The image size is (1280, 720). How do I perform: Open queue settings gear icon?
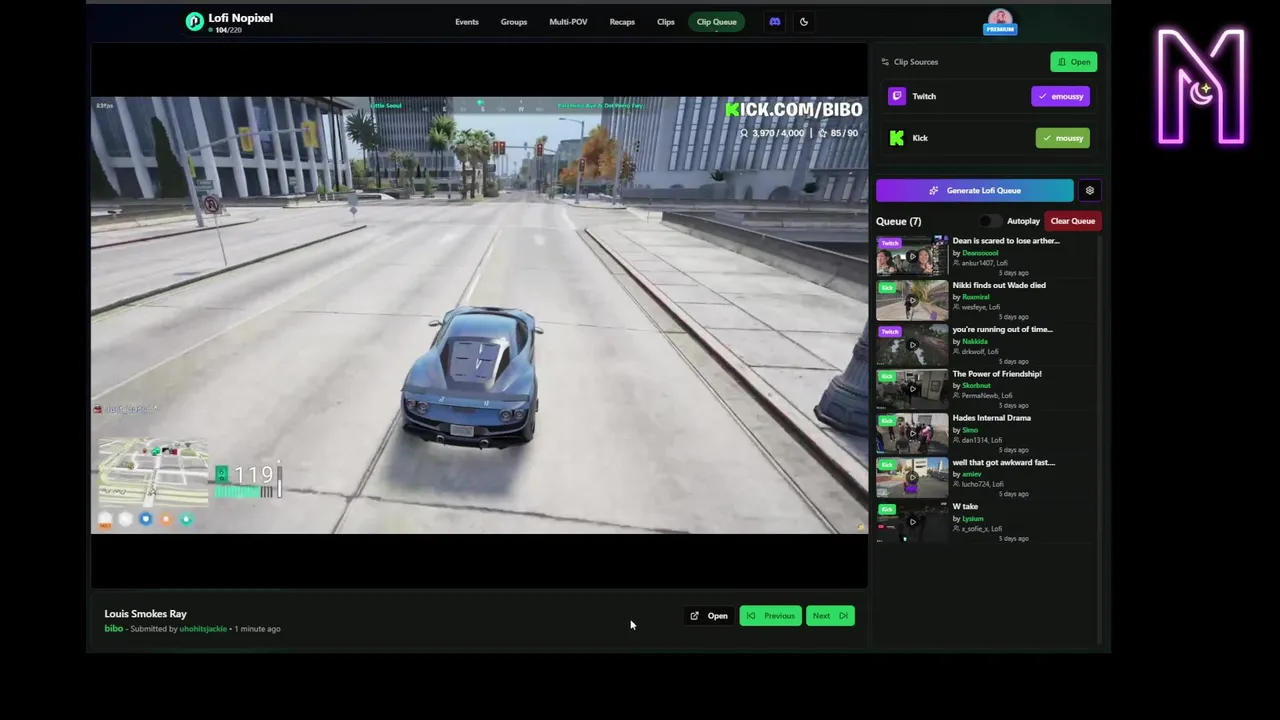1089,190
